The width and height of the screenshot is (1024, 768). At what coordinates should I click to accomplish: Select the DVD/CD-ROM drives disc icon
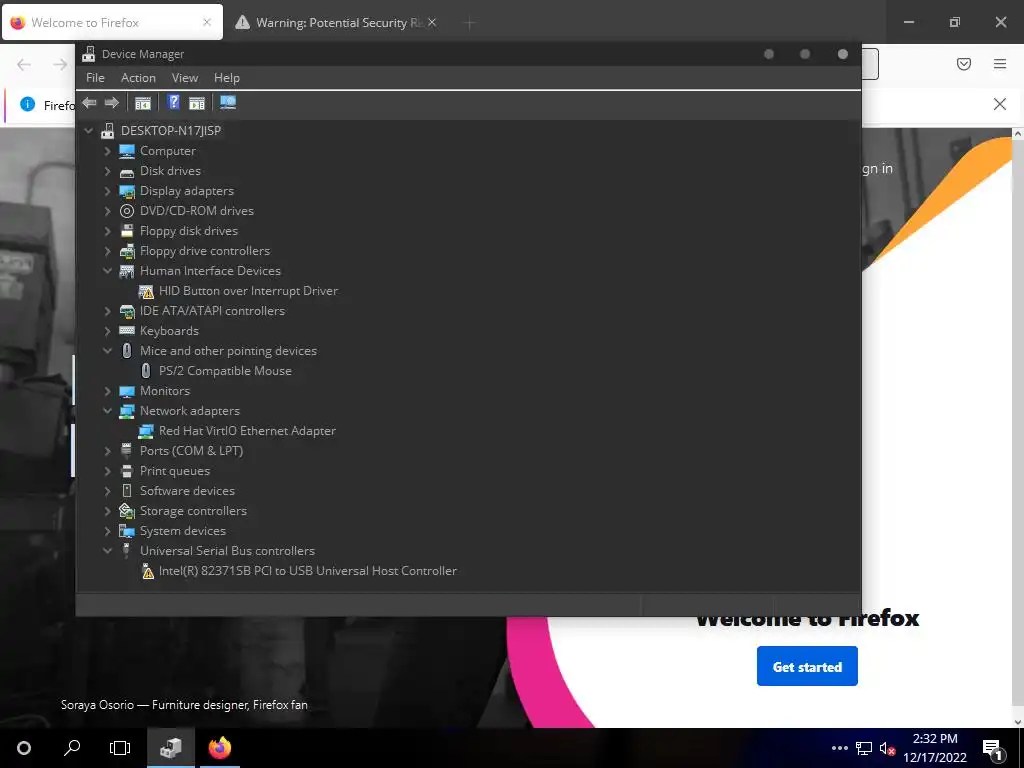tap(127, 211)
